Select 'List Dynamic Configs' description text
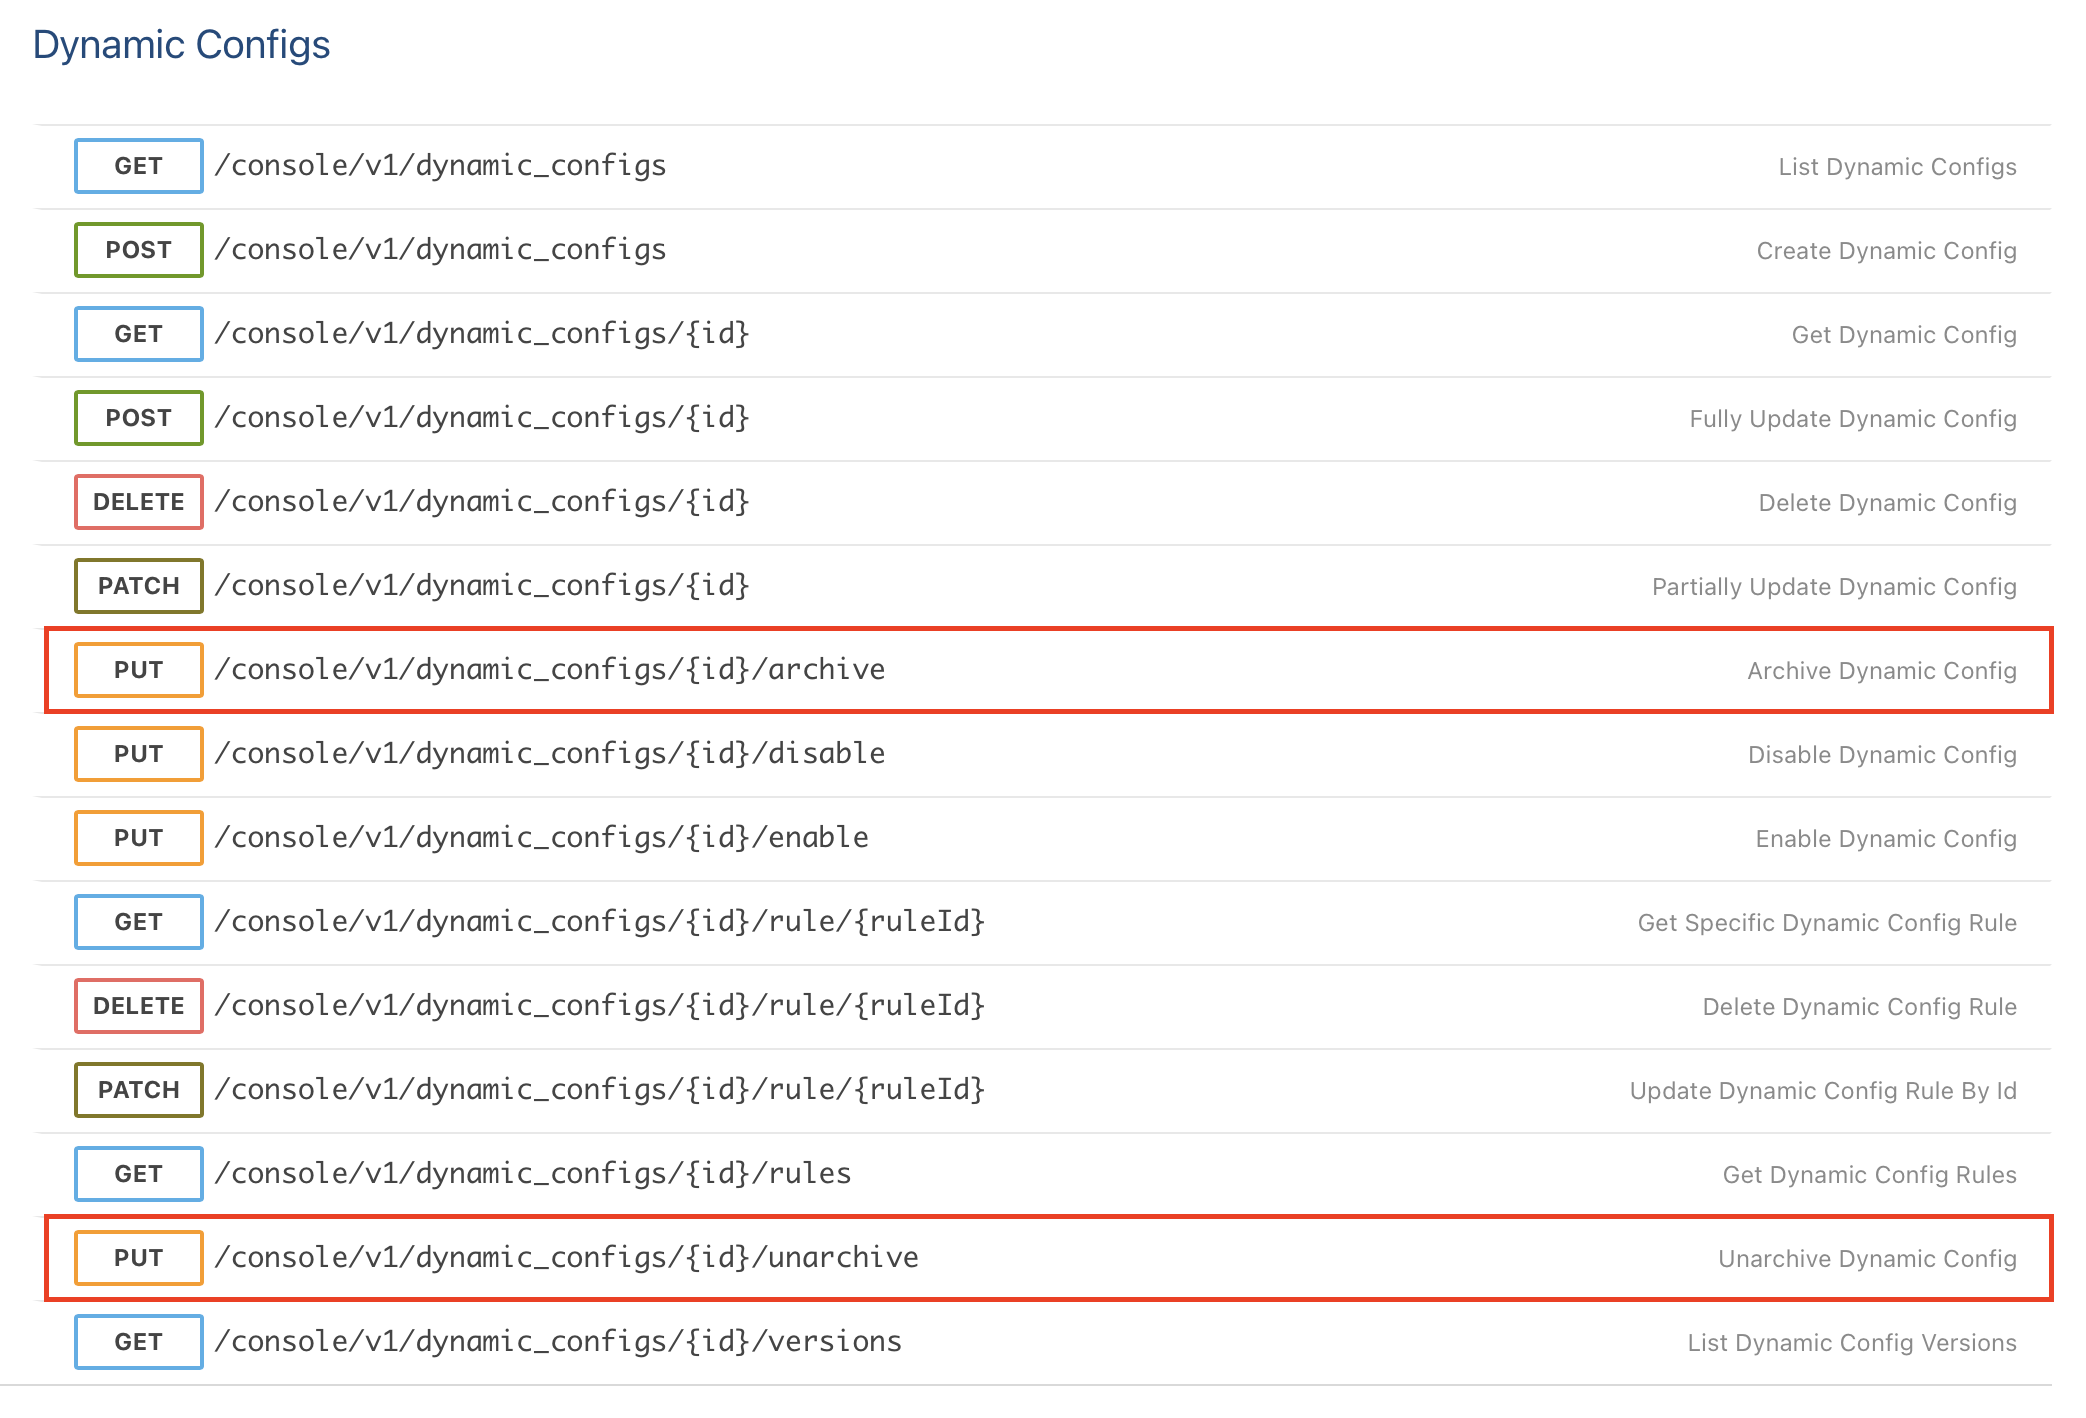Image resolution: width=2086 pixels, height=1418 pixels. (x=1897, y=167)
